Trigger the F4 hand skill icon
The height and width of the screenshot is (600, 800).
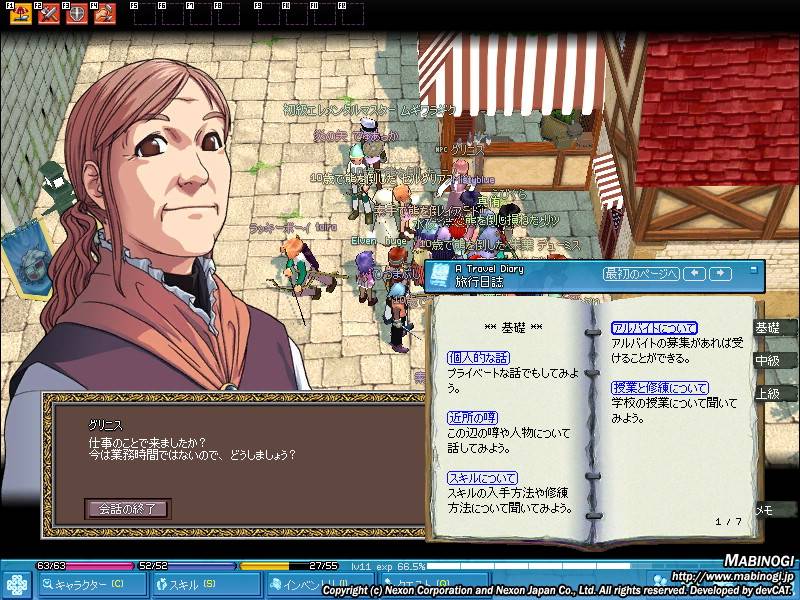[105, 14]
